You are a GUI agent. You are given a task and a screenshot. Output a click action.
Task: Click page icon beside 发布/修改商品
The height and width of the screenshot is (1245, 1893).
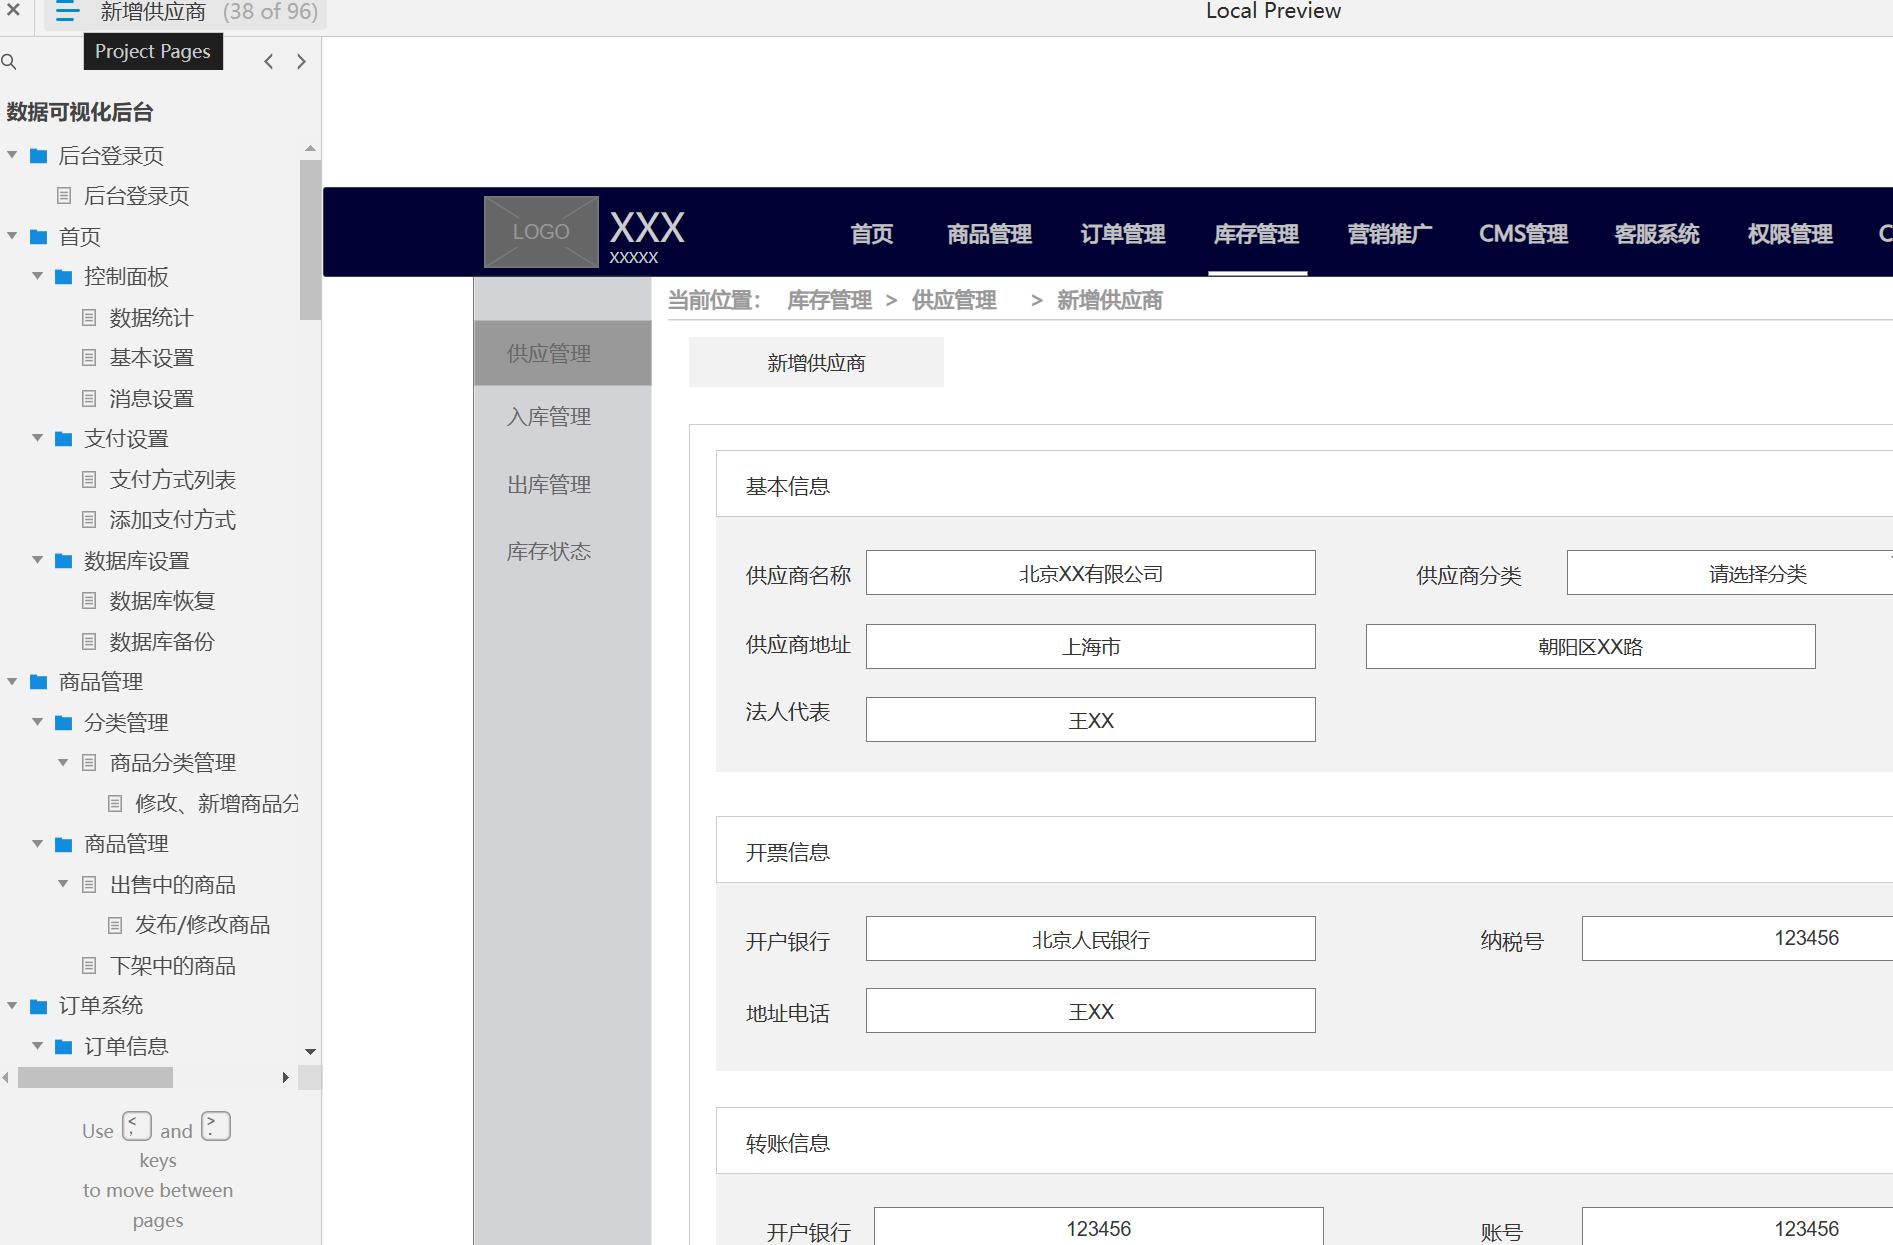pyautogui.click(x=115, y=925)
